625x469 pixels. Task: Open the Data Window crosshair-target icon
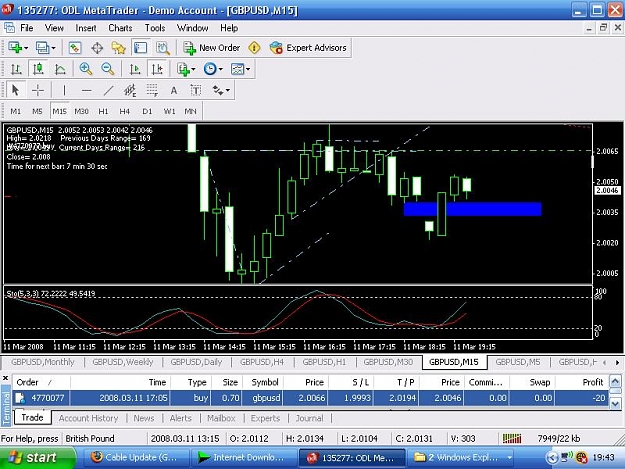point(97,48)
